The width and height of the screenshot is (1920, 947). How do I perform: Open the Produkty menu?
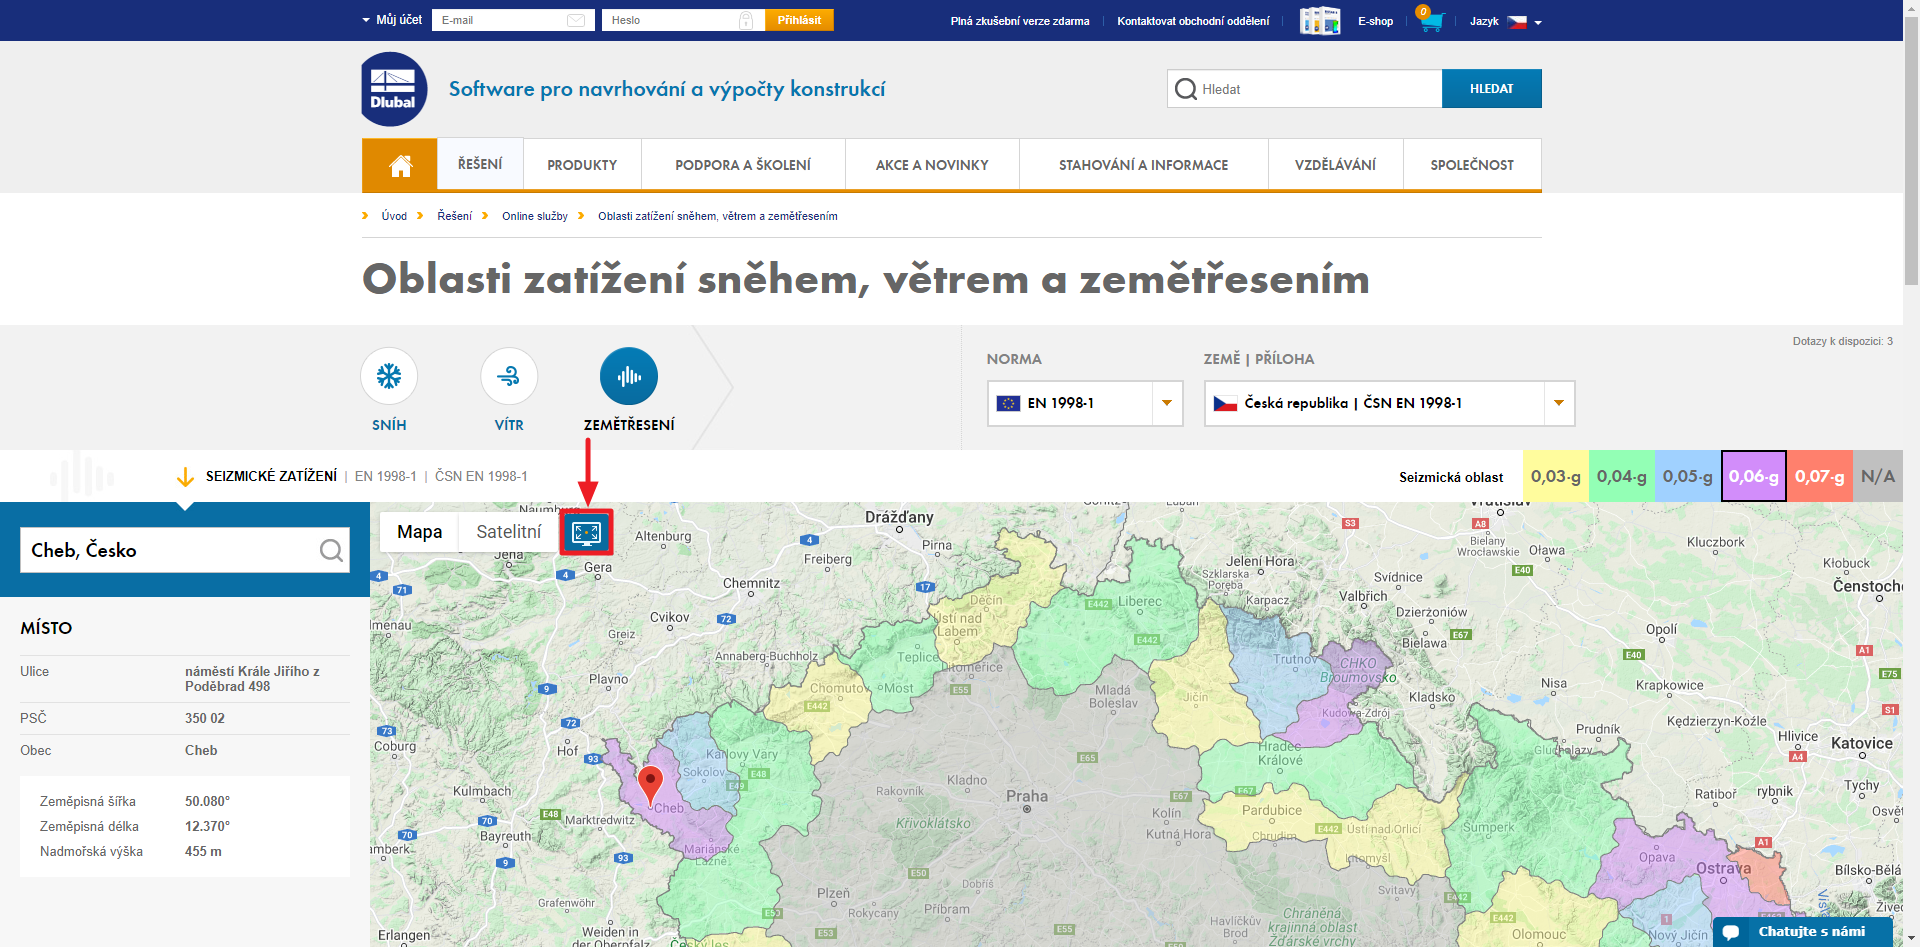coord(582,165)
